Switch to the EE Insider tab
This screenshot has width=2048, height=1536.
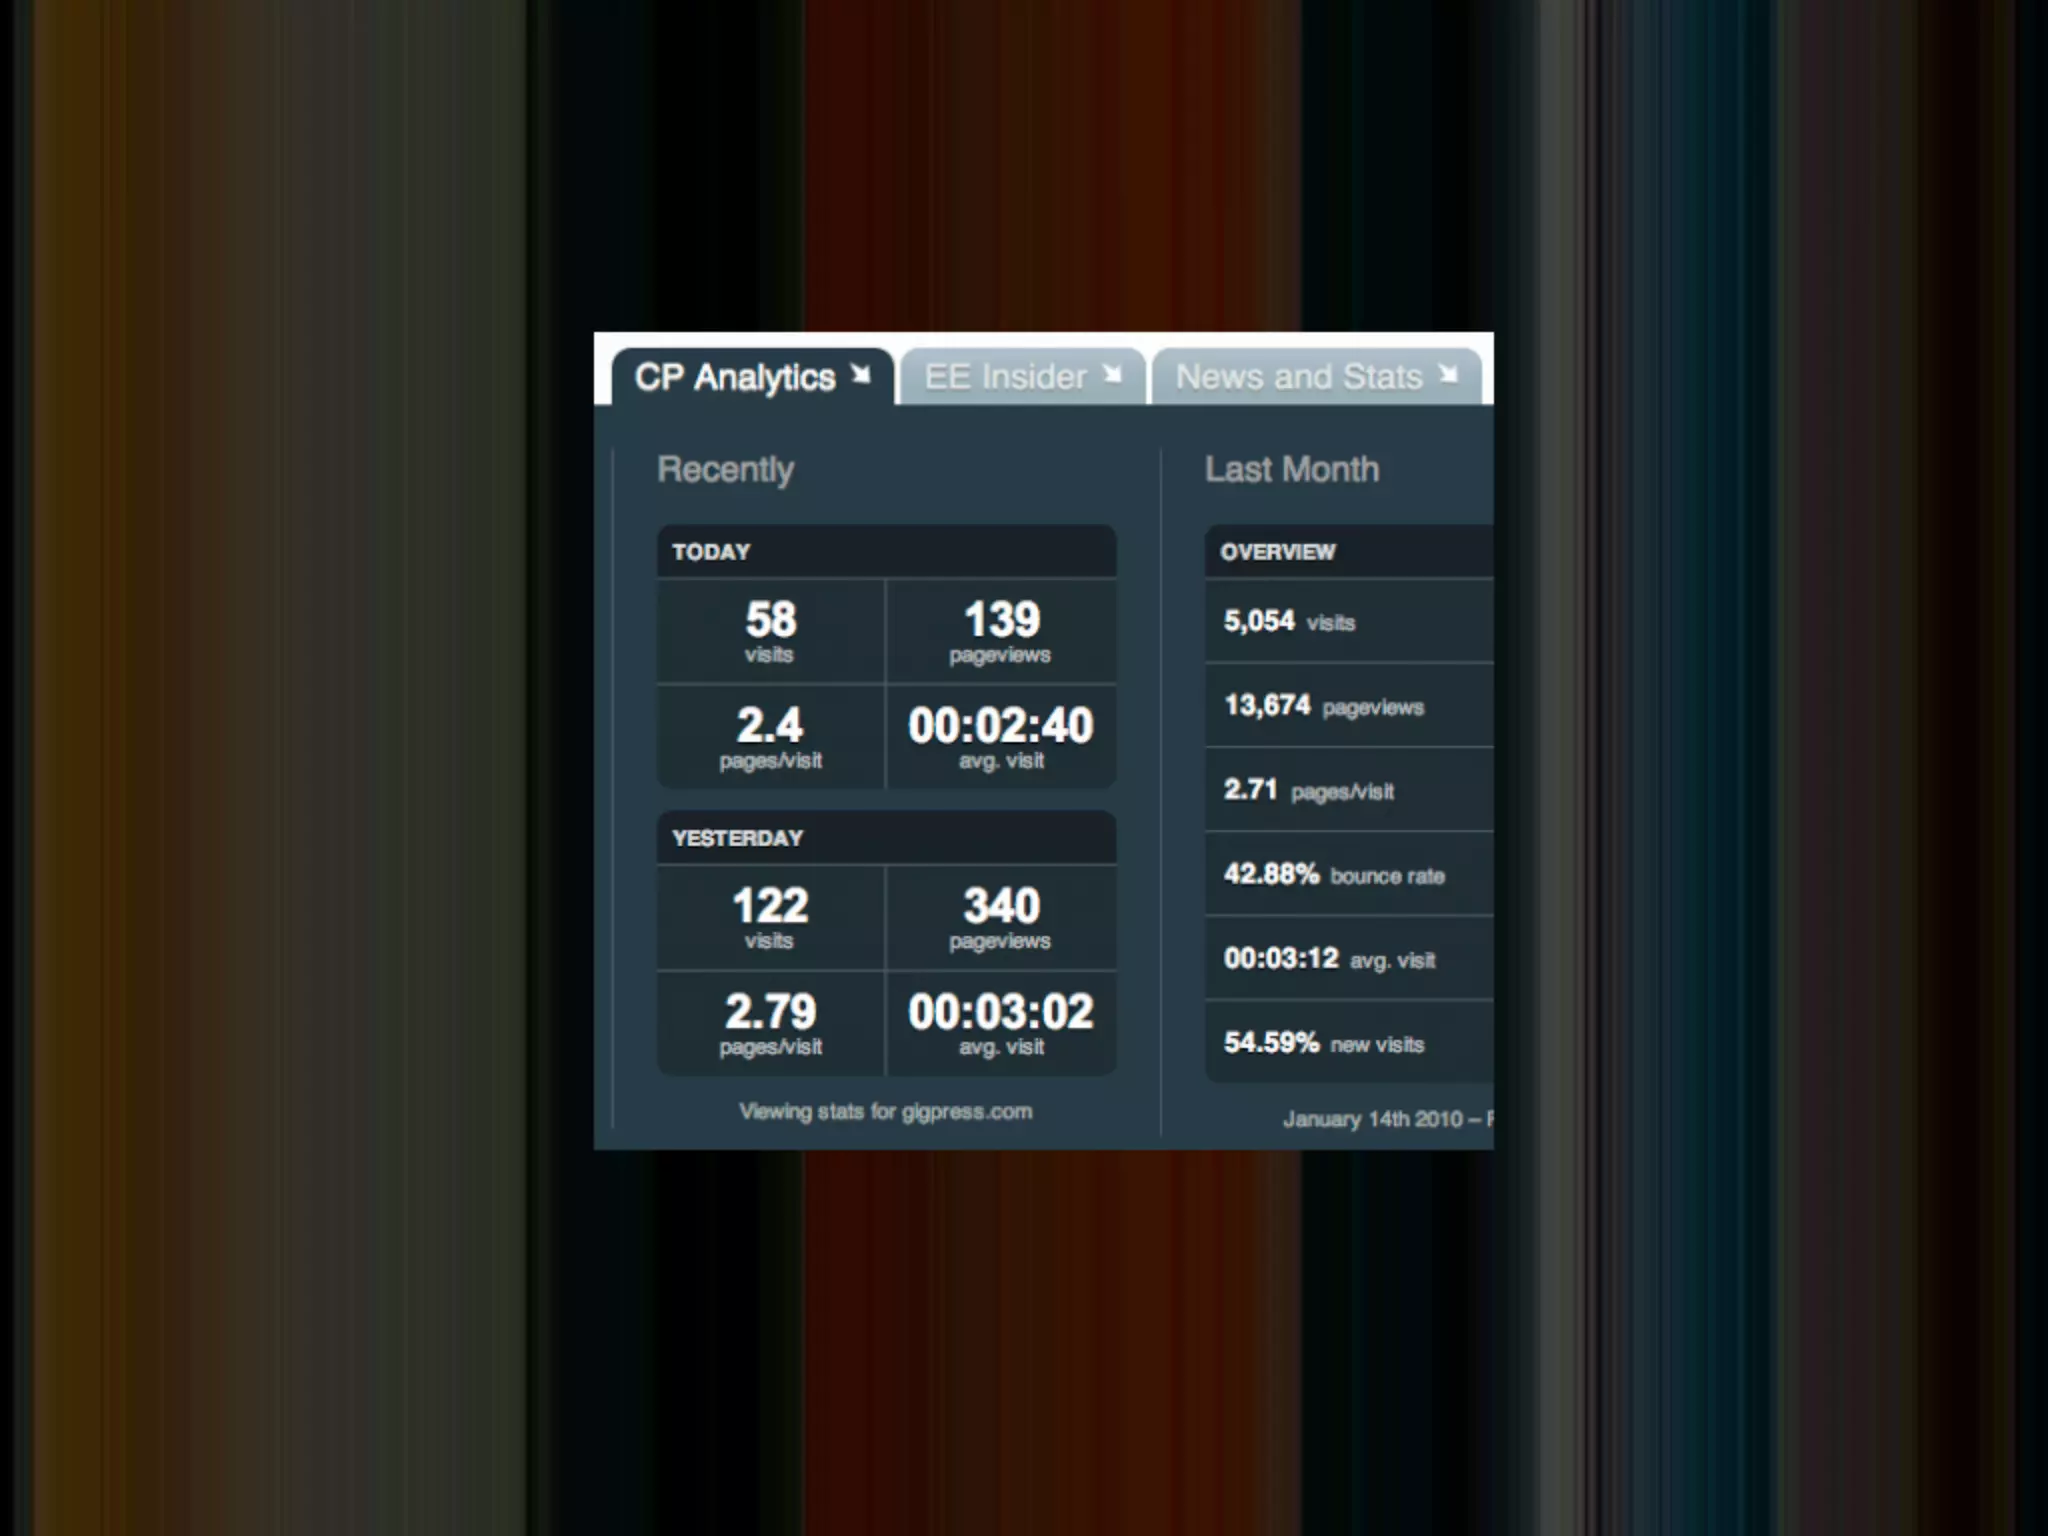tap(1022, 377)
